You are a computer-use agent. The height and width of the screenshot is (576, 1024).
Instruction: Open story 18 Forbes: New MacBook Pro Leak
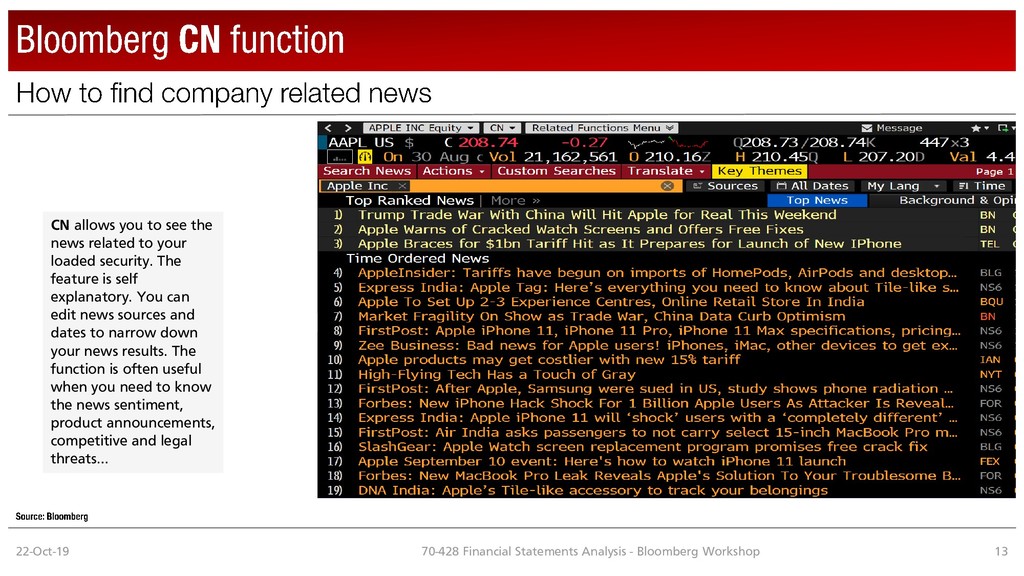[x=659, y=475]
